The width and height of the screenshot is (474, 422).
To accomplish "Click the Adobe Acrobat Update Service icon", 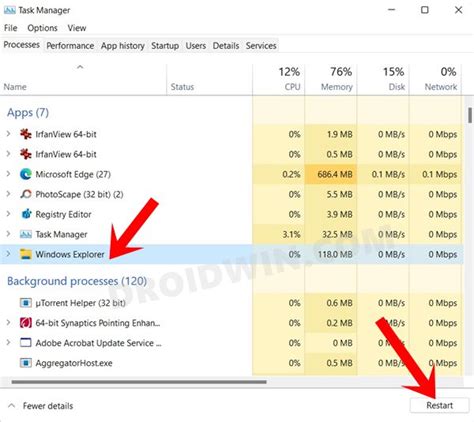I will [x=26, y=343].
